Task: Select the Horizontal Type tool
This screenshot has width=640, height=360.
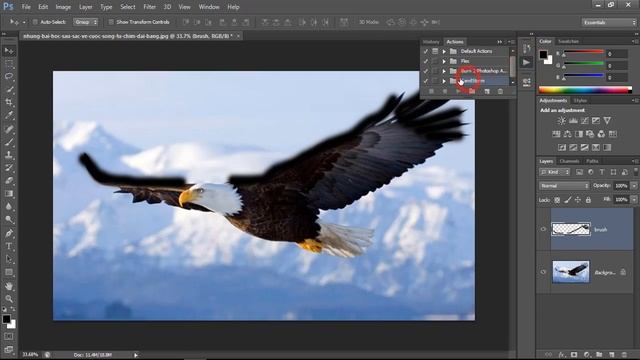Action: tap(9, 246)
